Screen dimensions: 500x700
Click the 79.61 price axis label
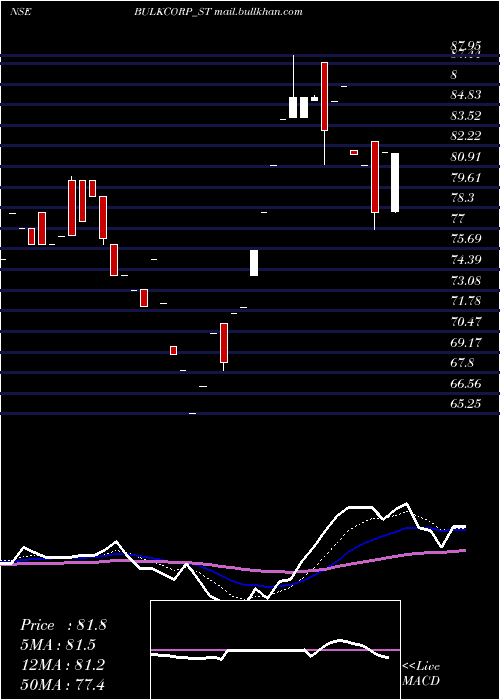coord(466,177)
